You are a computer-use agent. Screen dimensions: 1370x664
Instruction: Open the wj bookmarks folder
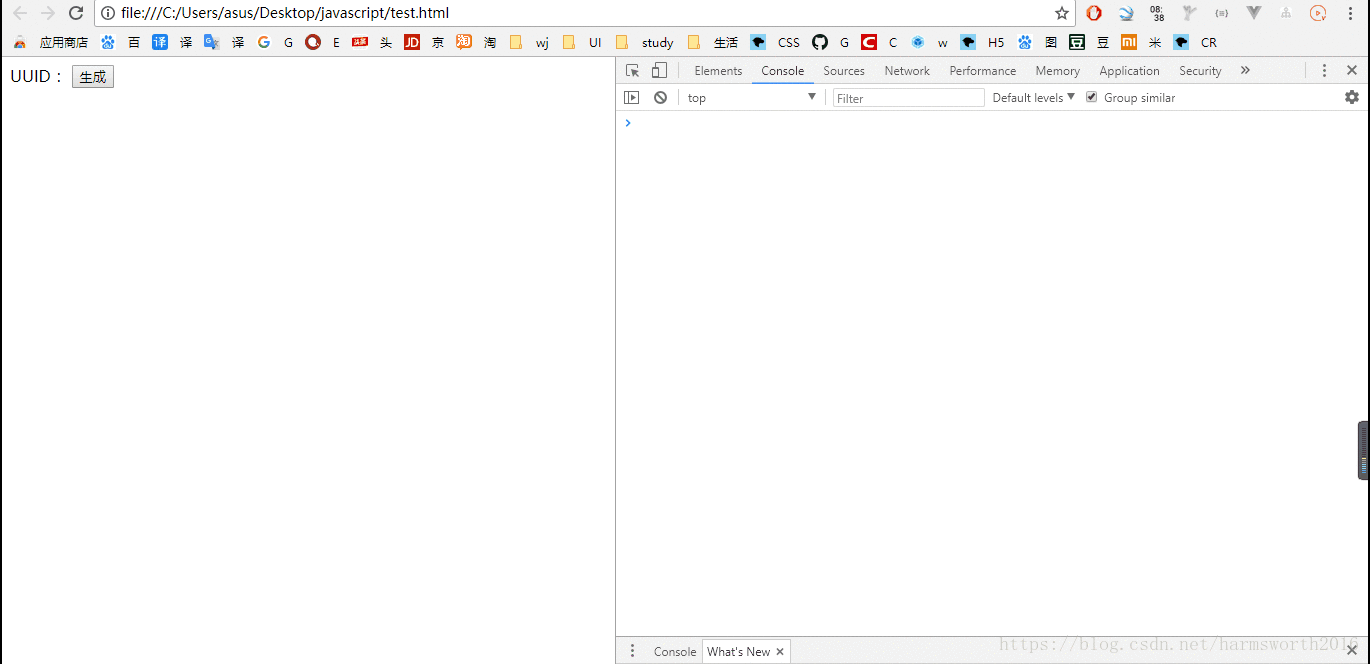(530, 42)
